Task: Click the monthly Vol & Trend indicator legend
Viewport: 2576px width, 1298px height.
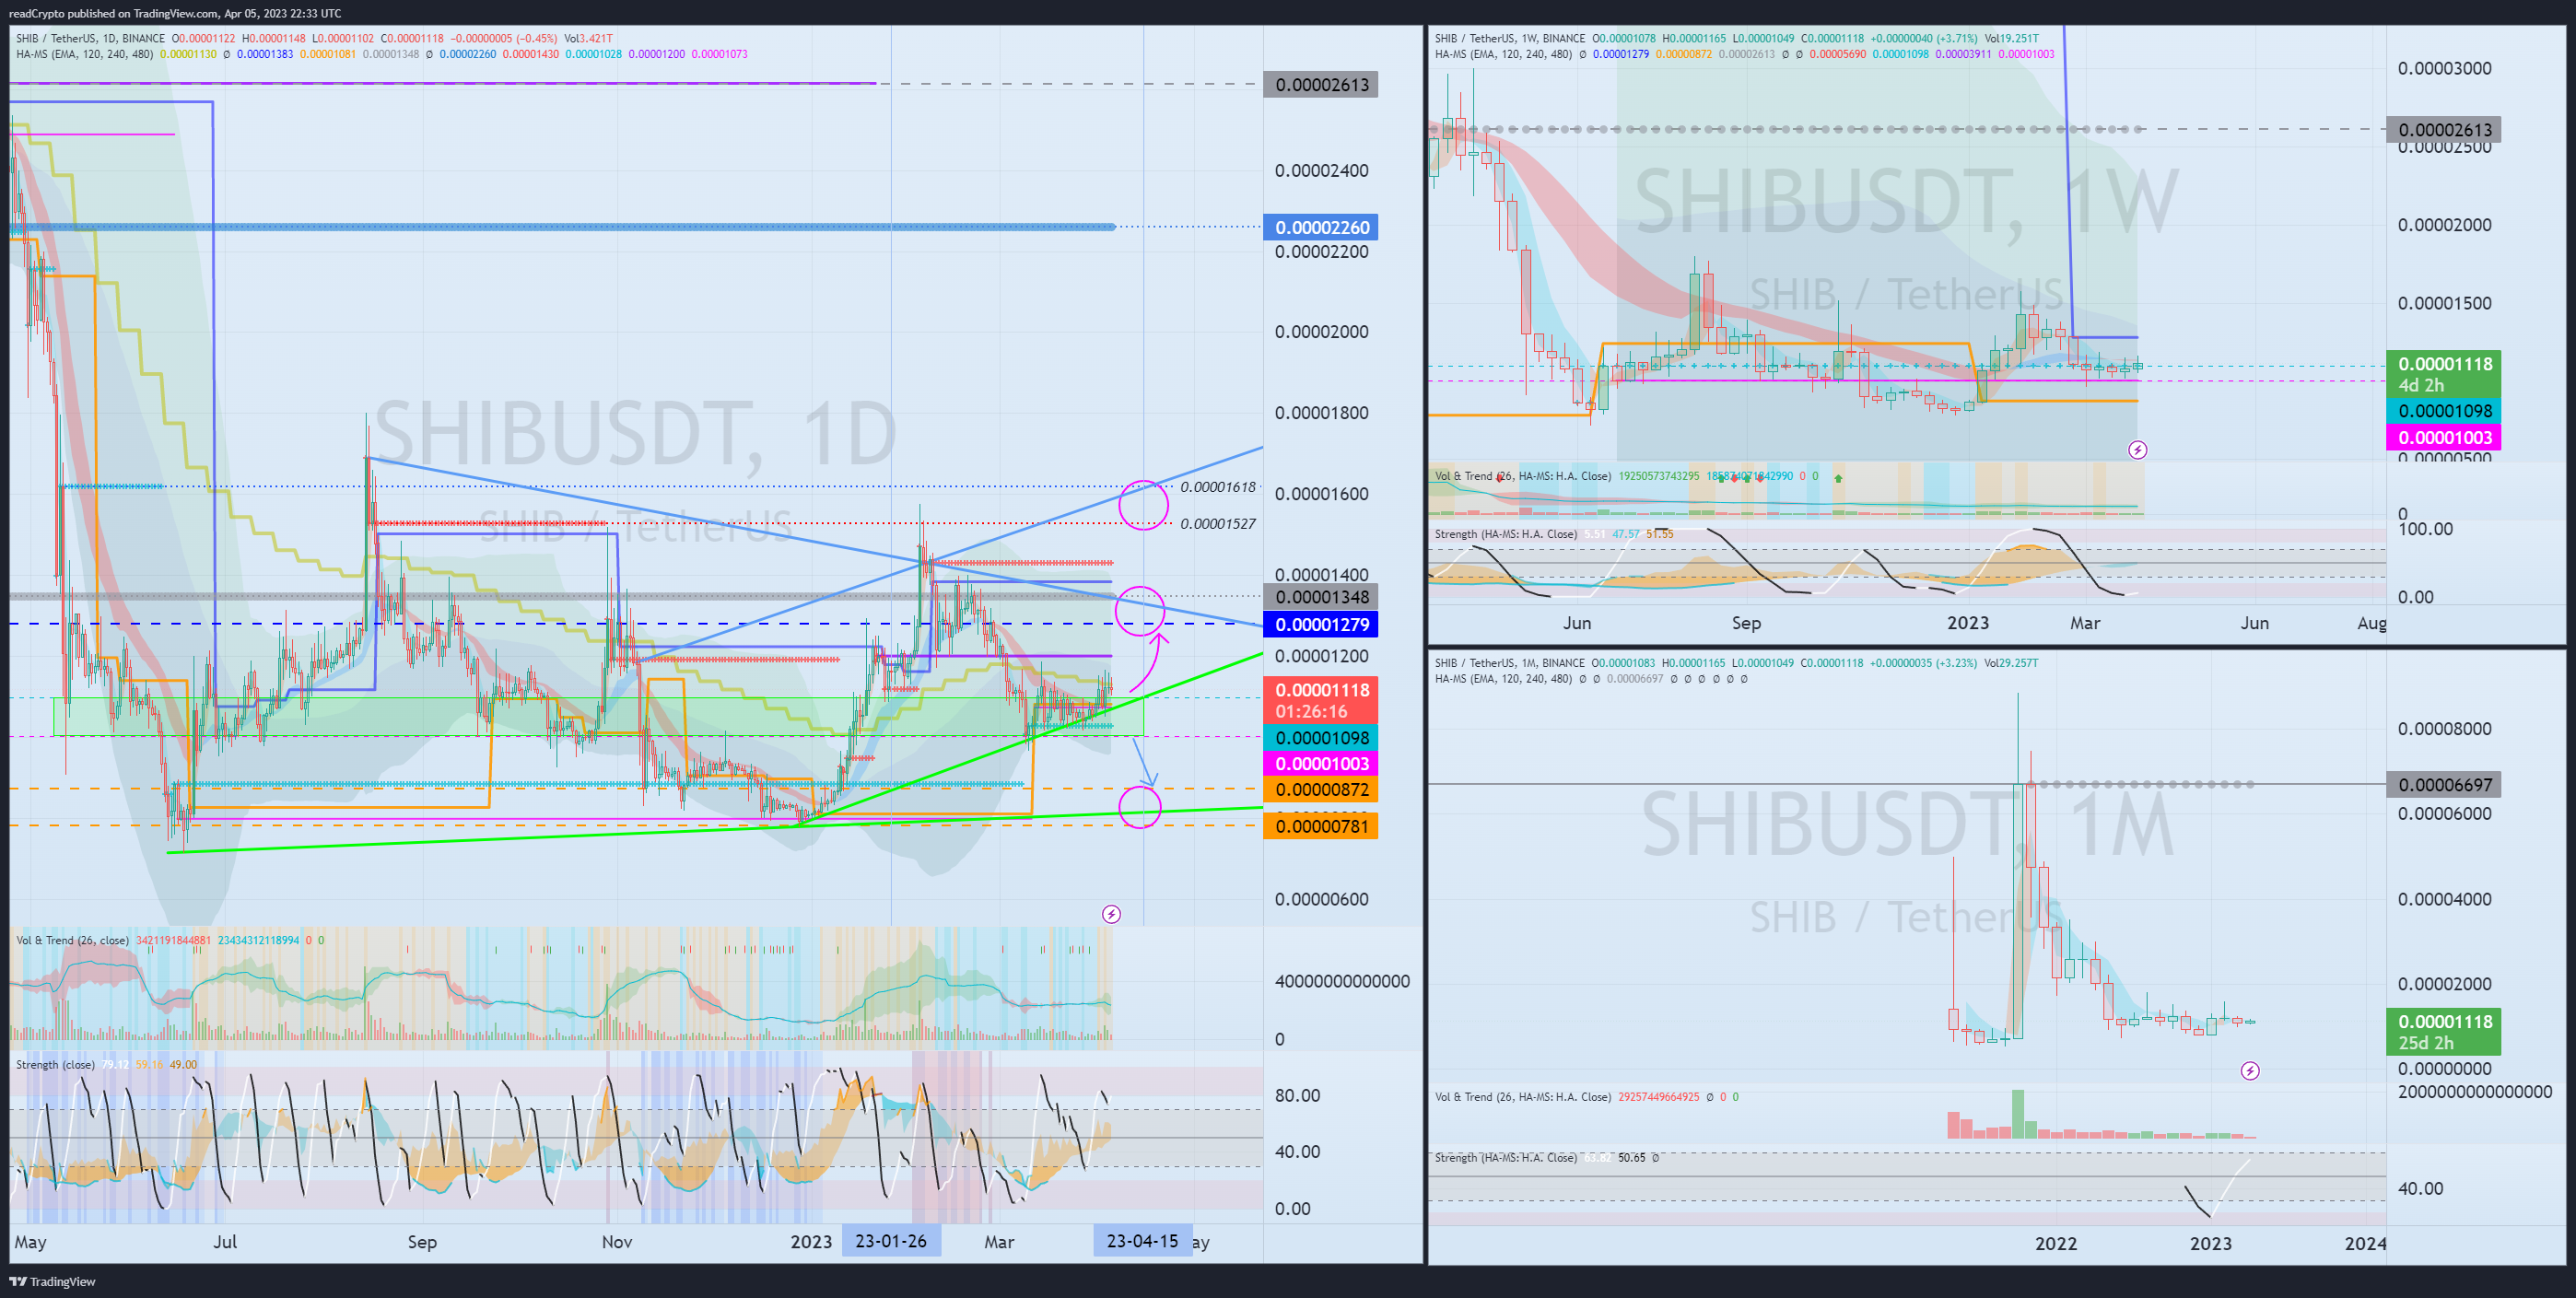Action: tap(1523, 1097)
